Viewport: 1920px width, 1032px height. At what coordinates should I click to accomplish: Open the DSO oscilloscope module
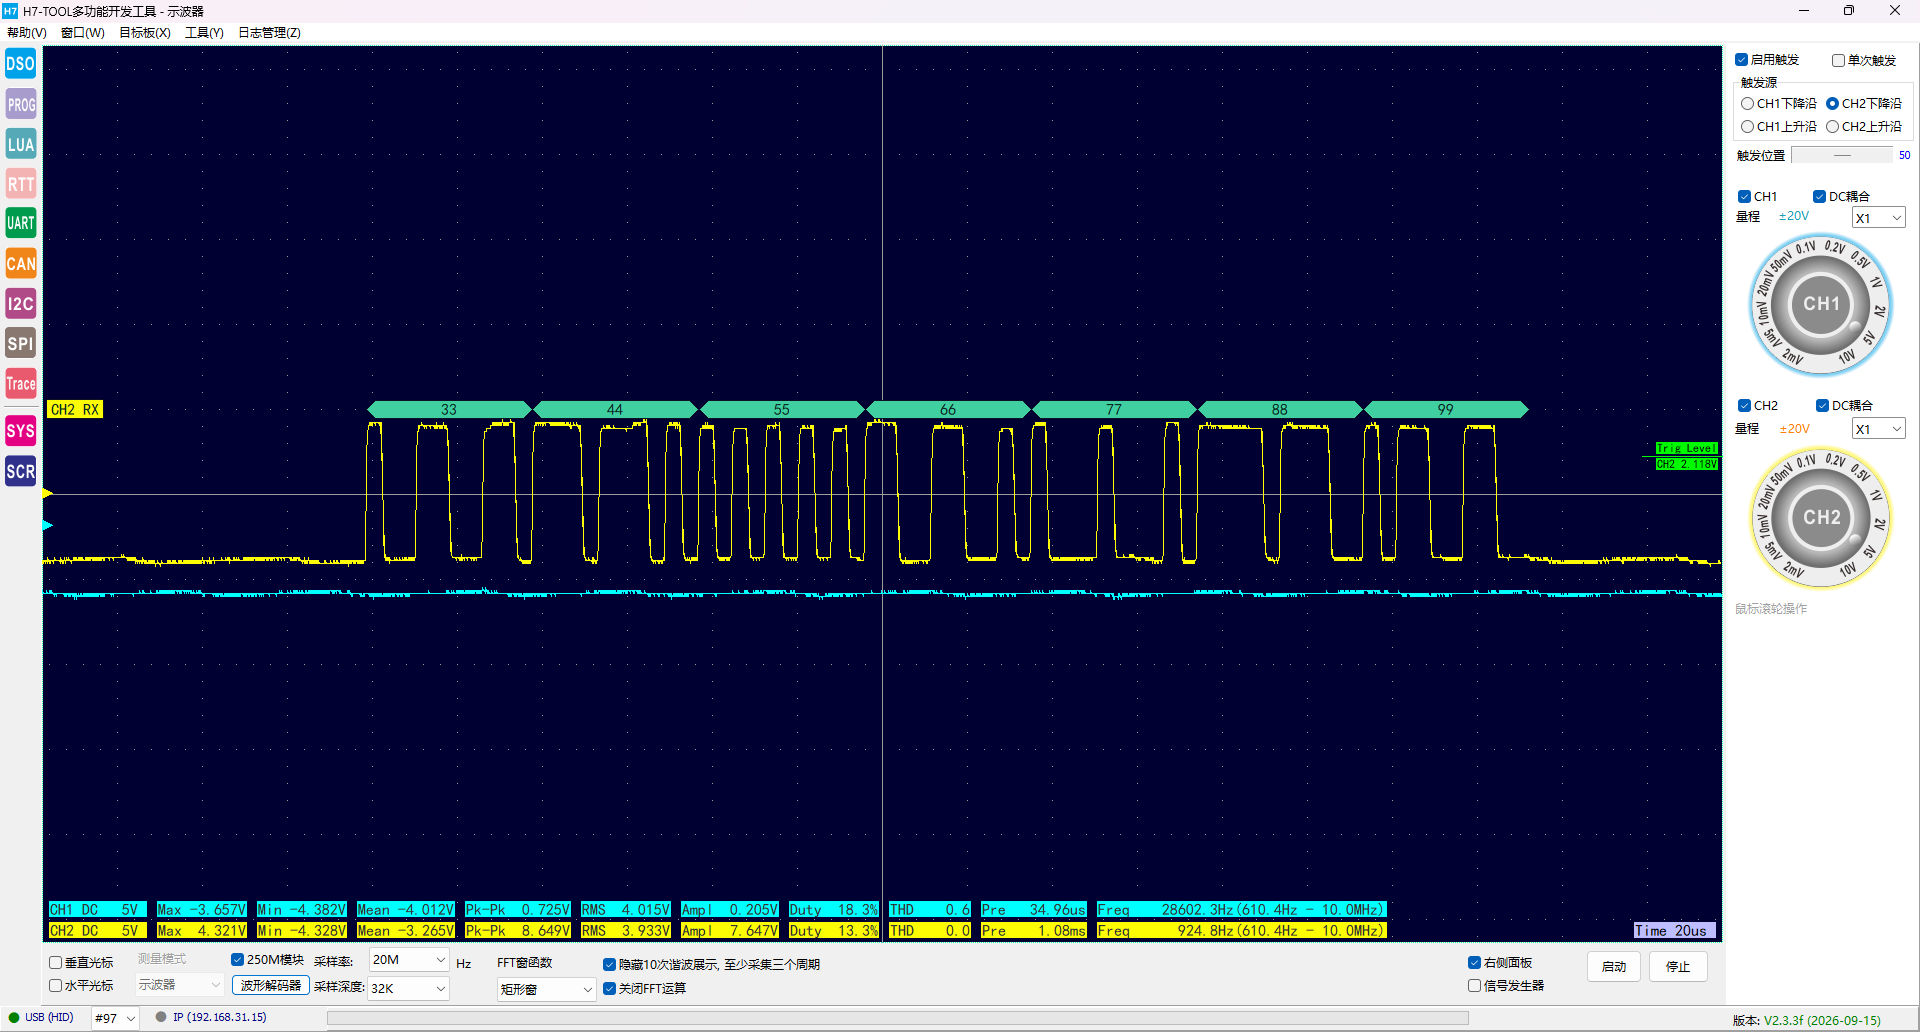click(x=20, y=64)
